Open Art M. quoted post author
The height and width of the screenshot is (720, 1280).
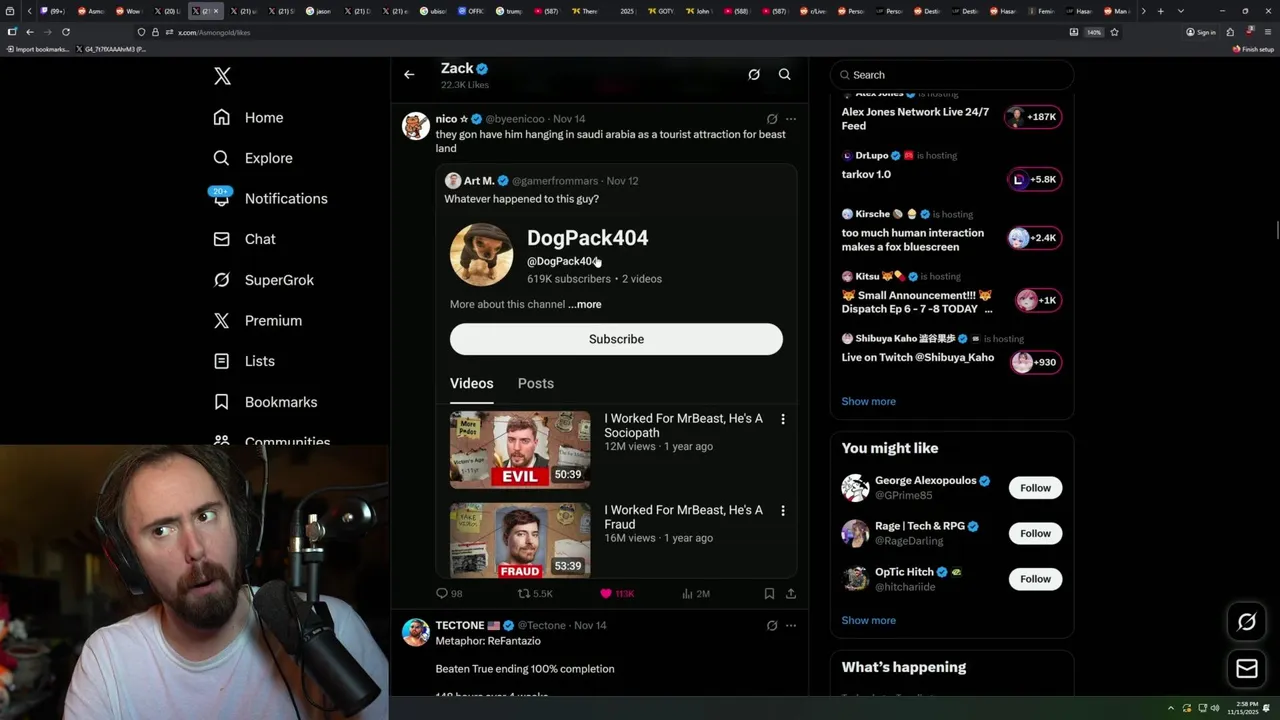pyautogui.click(x=479, y=181)
